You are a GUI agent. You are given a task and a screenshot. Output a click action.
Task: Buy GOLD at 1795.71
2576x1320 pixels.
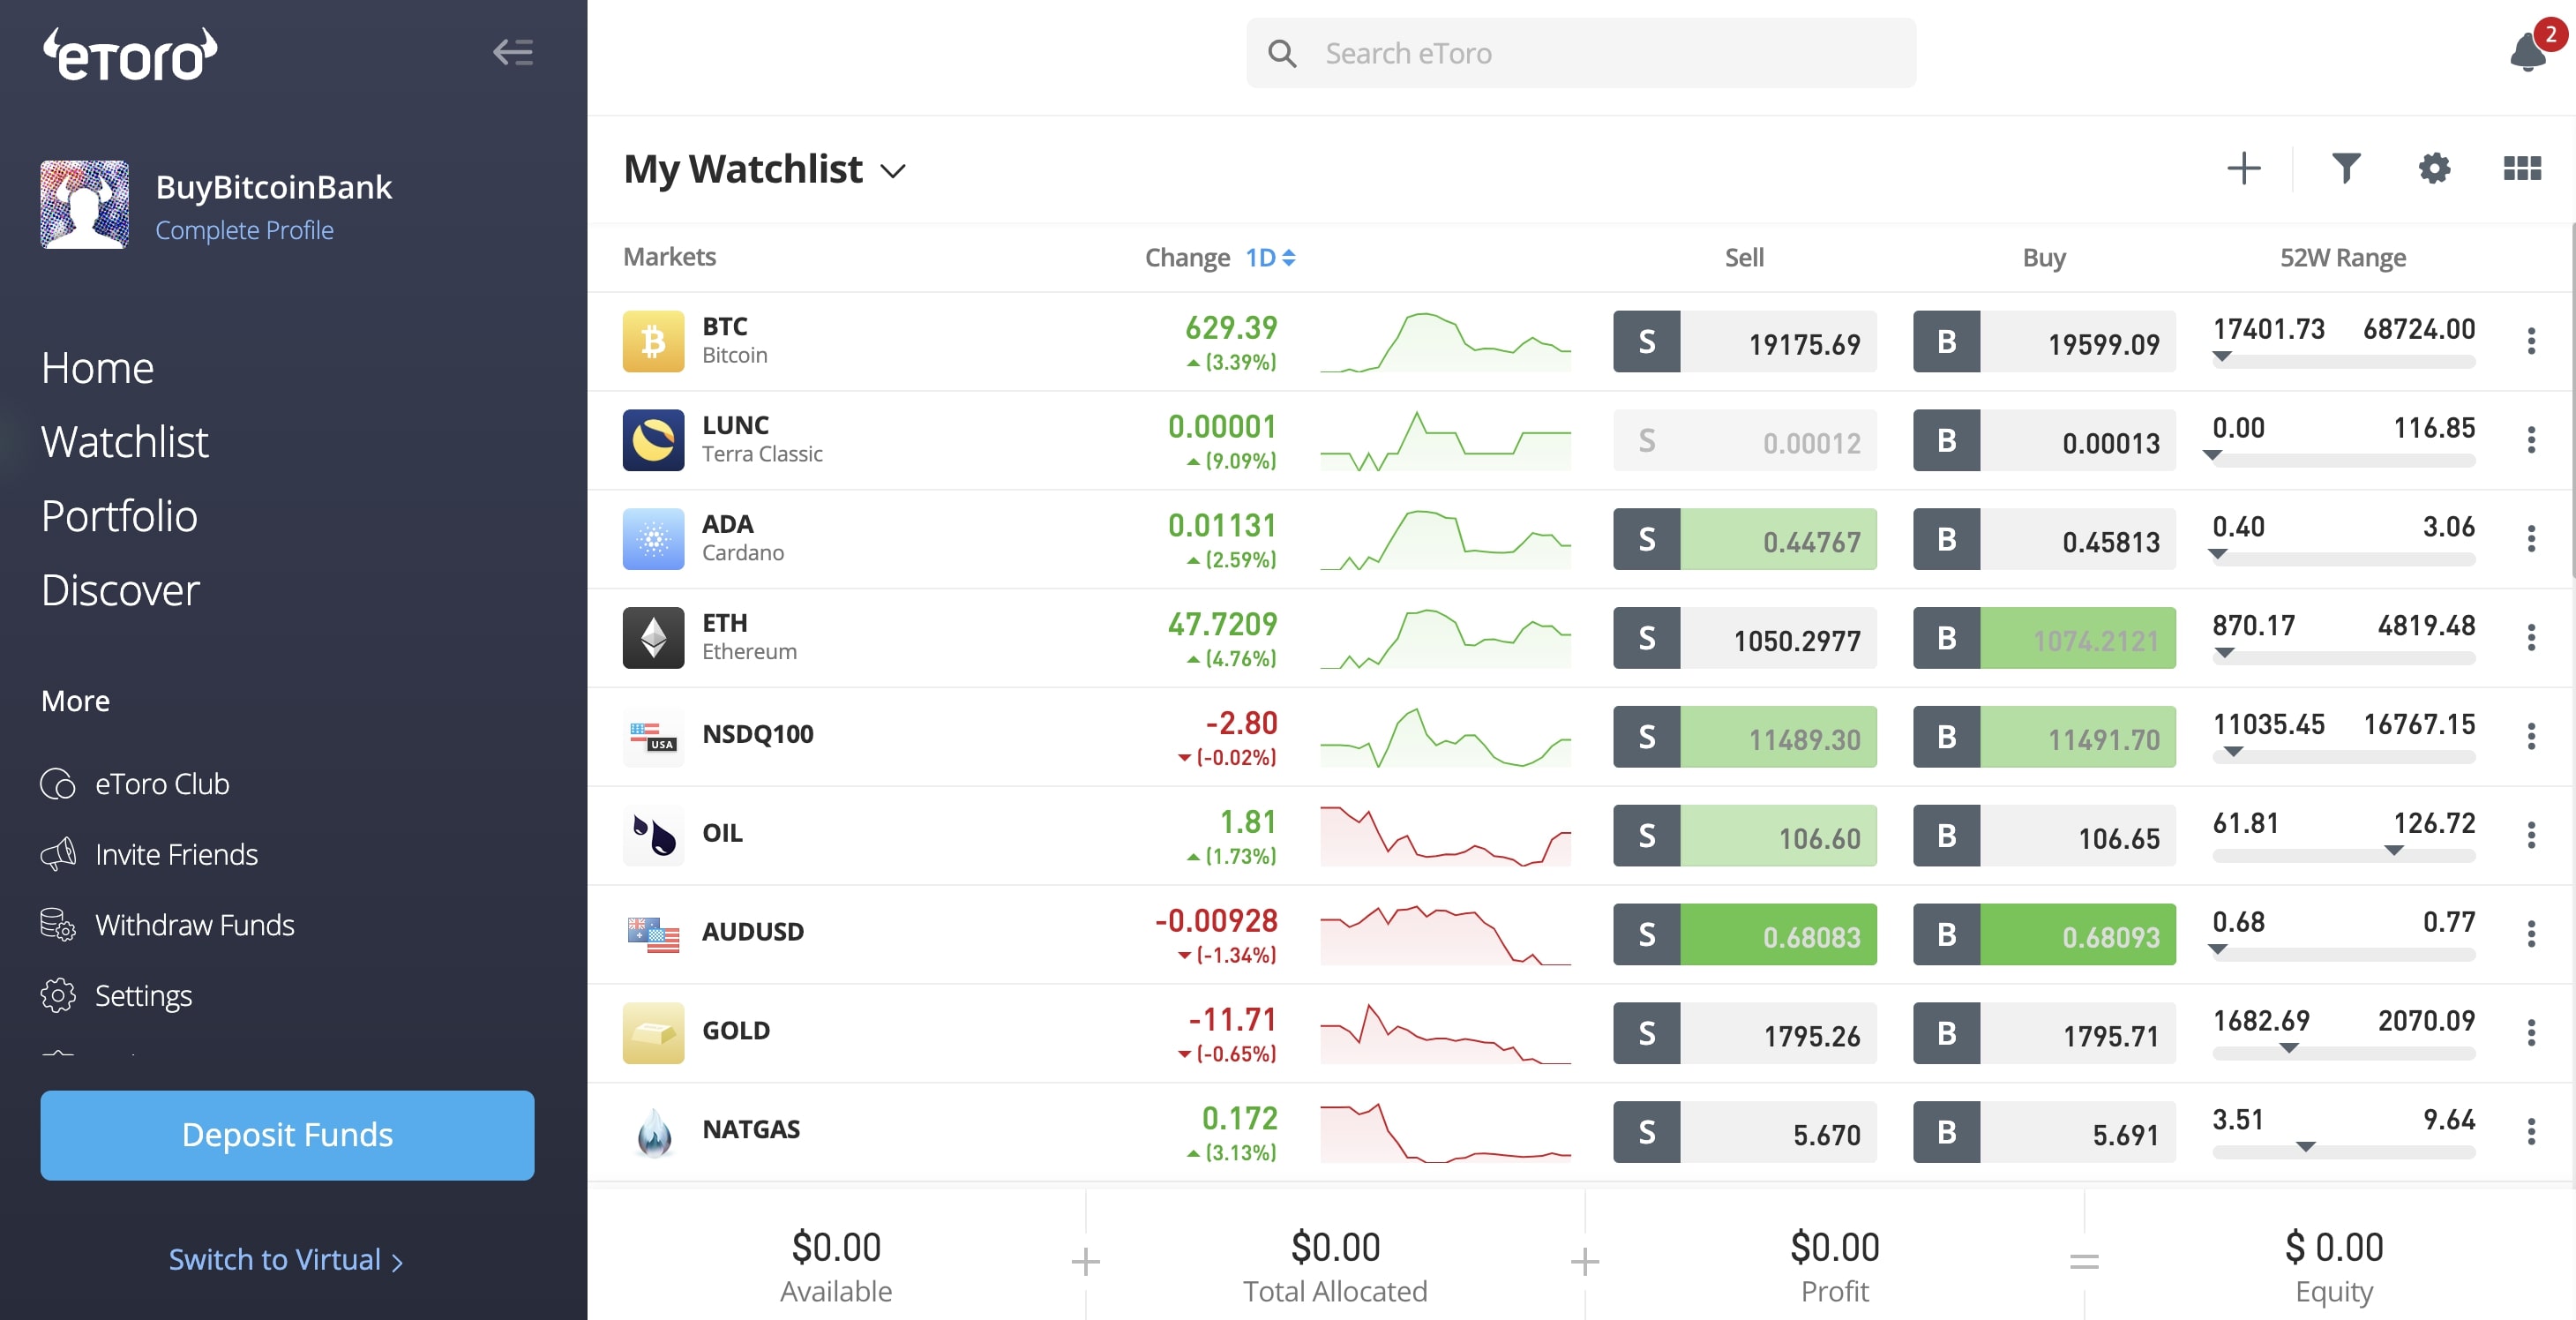[2044, 1033]
